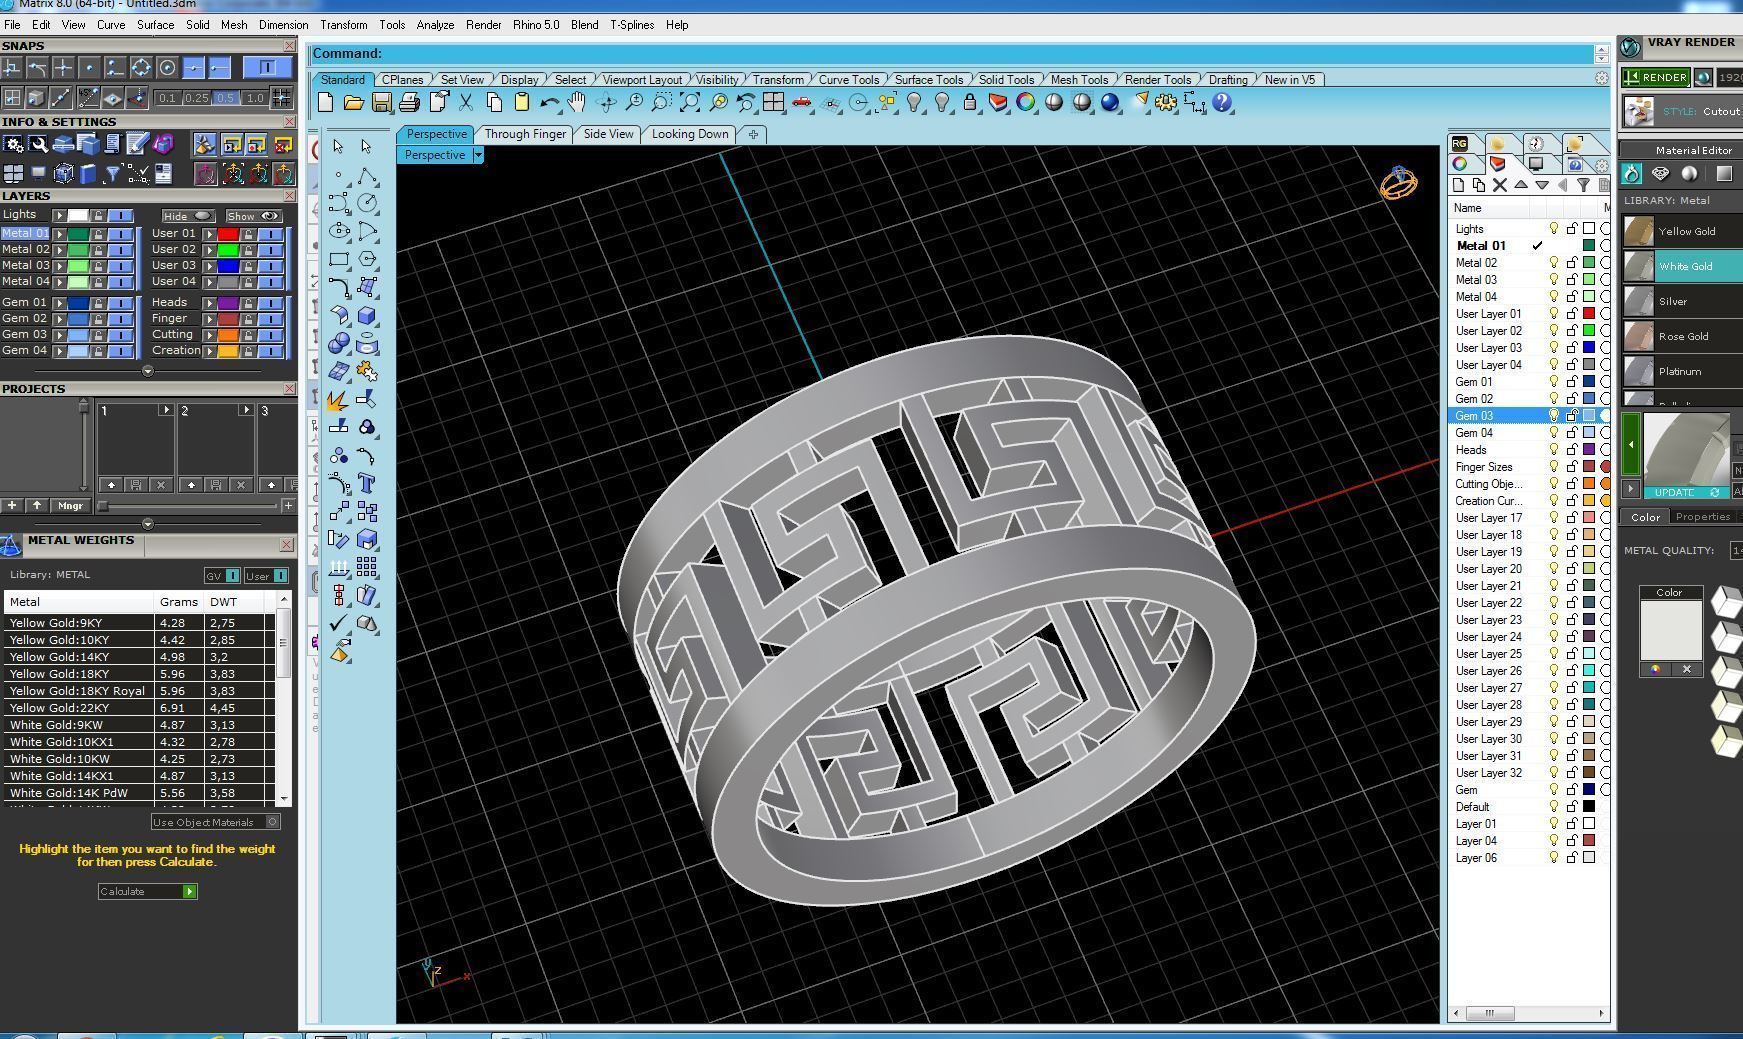This screenshot has height=1039, width=1743.
Task: Click the gear Options icon in toolbar
Action: [1166, 102]
